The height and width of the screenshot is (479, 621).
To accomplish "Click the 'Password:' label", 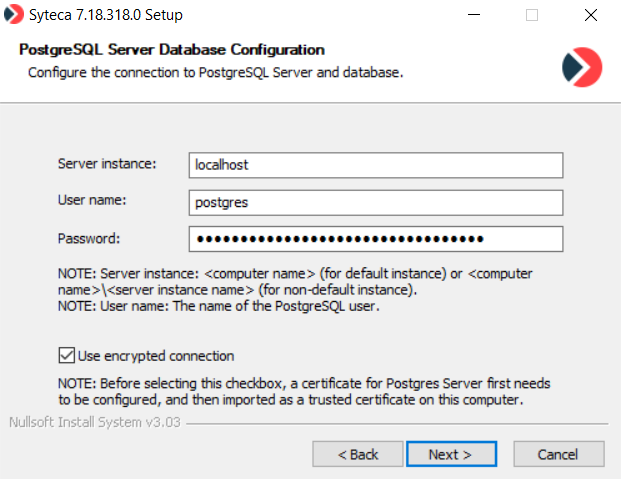I will point(89,238).
